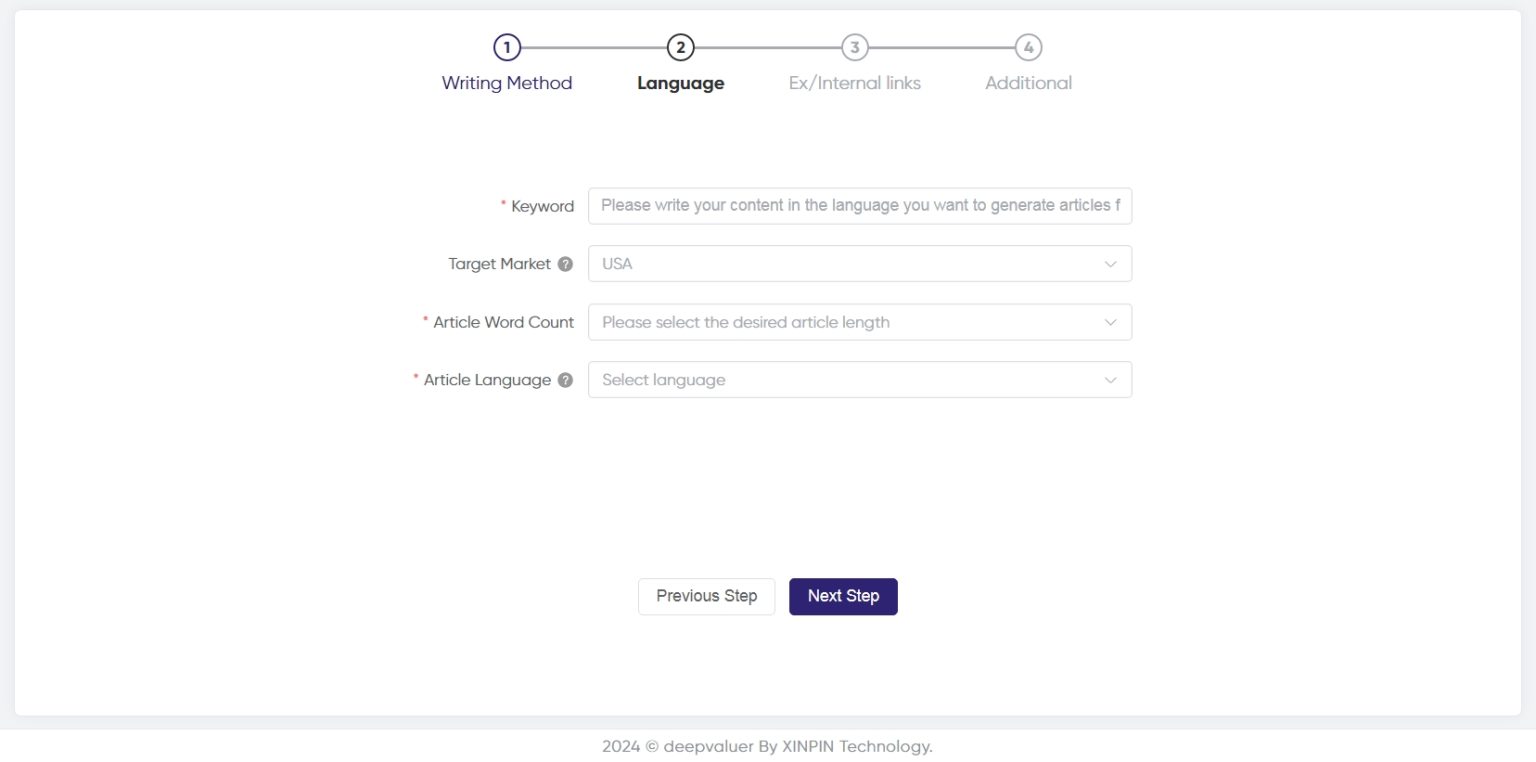
Task: Select the Language step label
Action: (x=680, y=84)
